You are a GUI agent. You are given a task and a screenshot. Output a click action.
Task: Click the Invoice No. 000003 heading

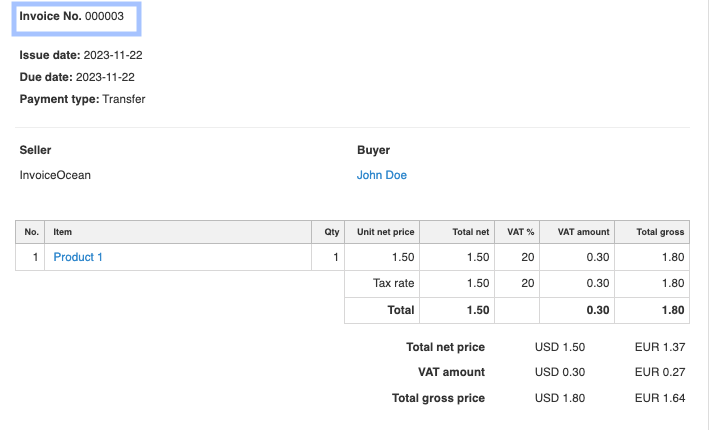(71, 18)
